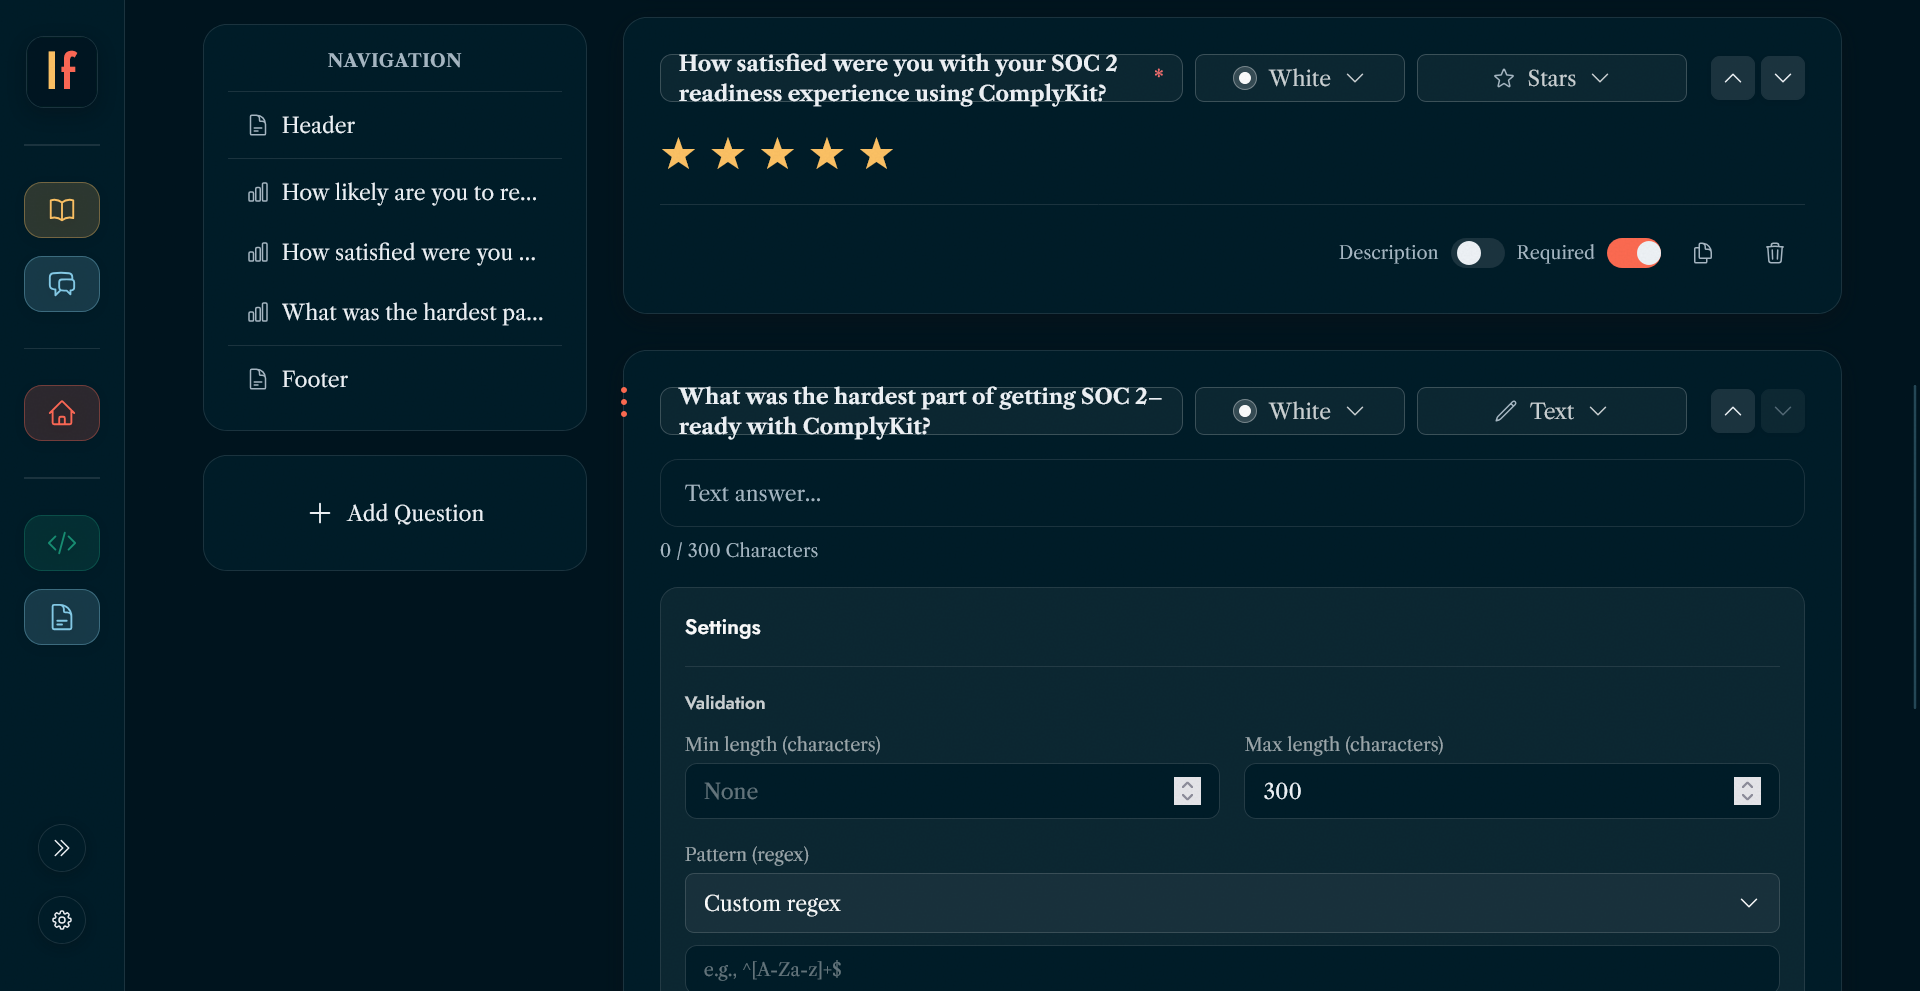Open the Stars question type dropdown
The image size is (1920, 991).
point(1551,78)
